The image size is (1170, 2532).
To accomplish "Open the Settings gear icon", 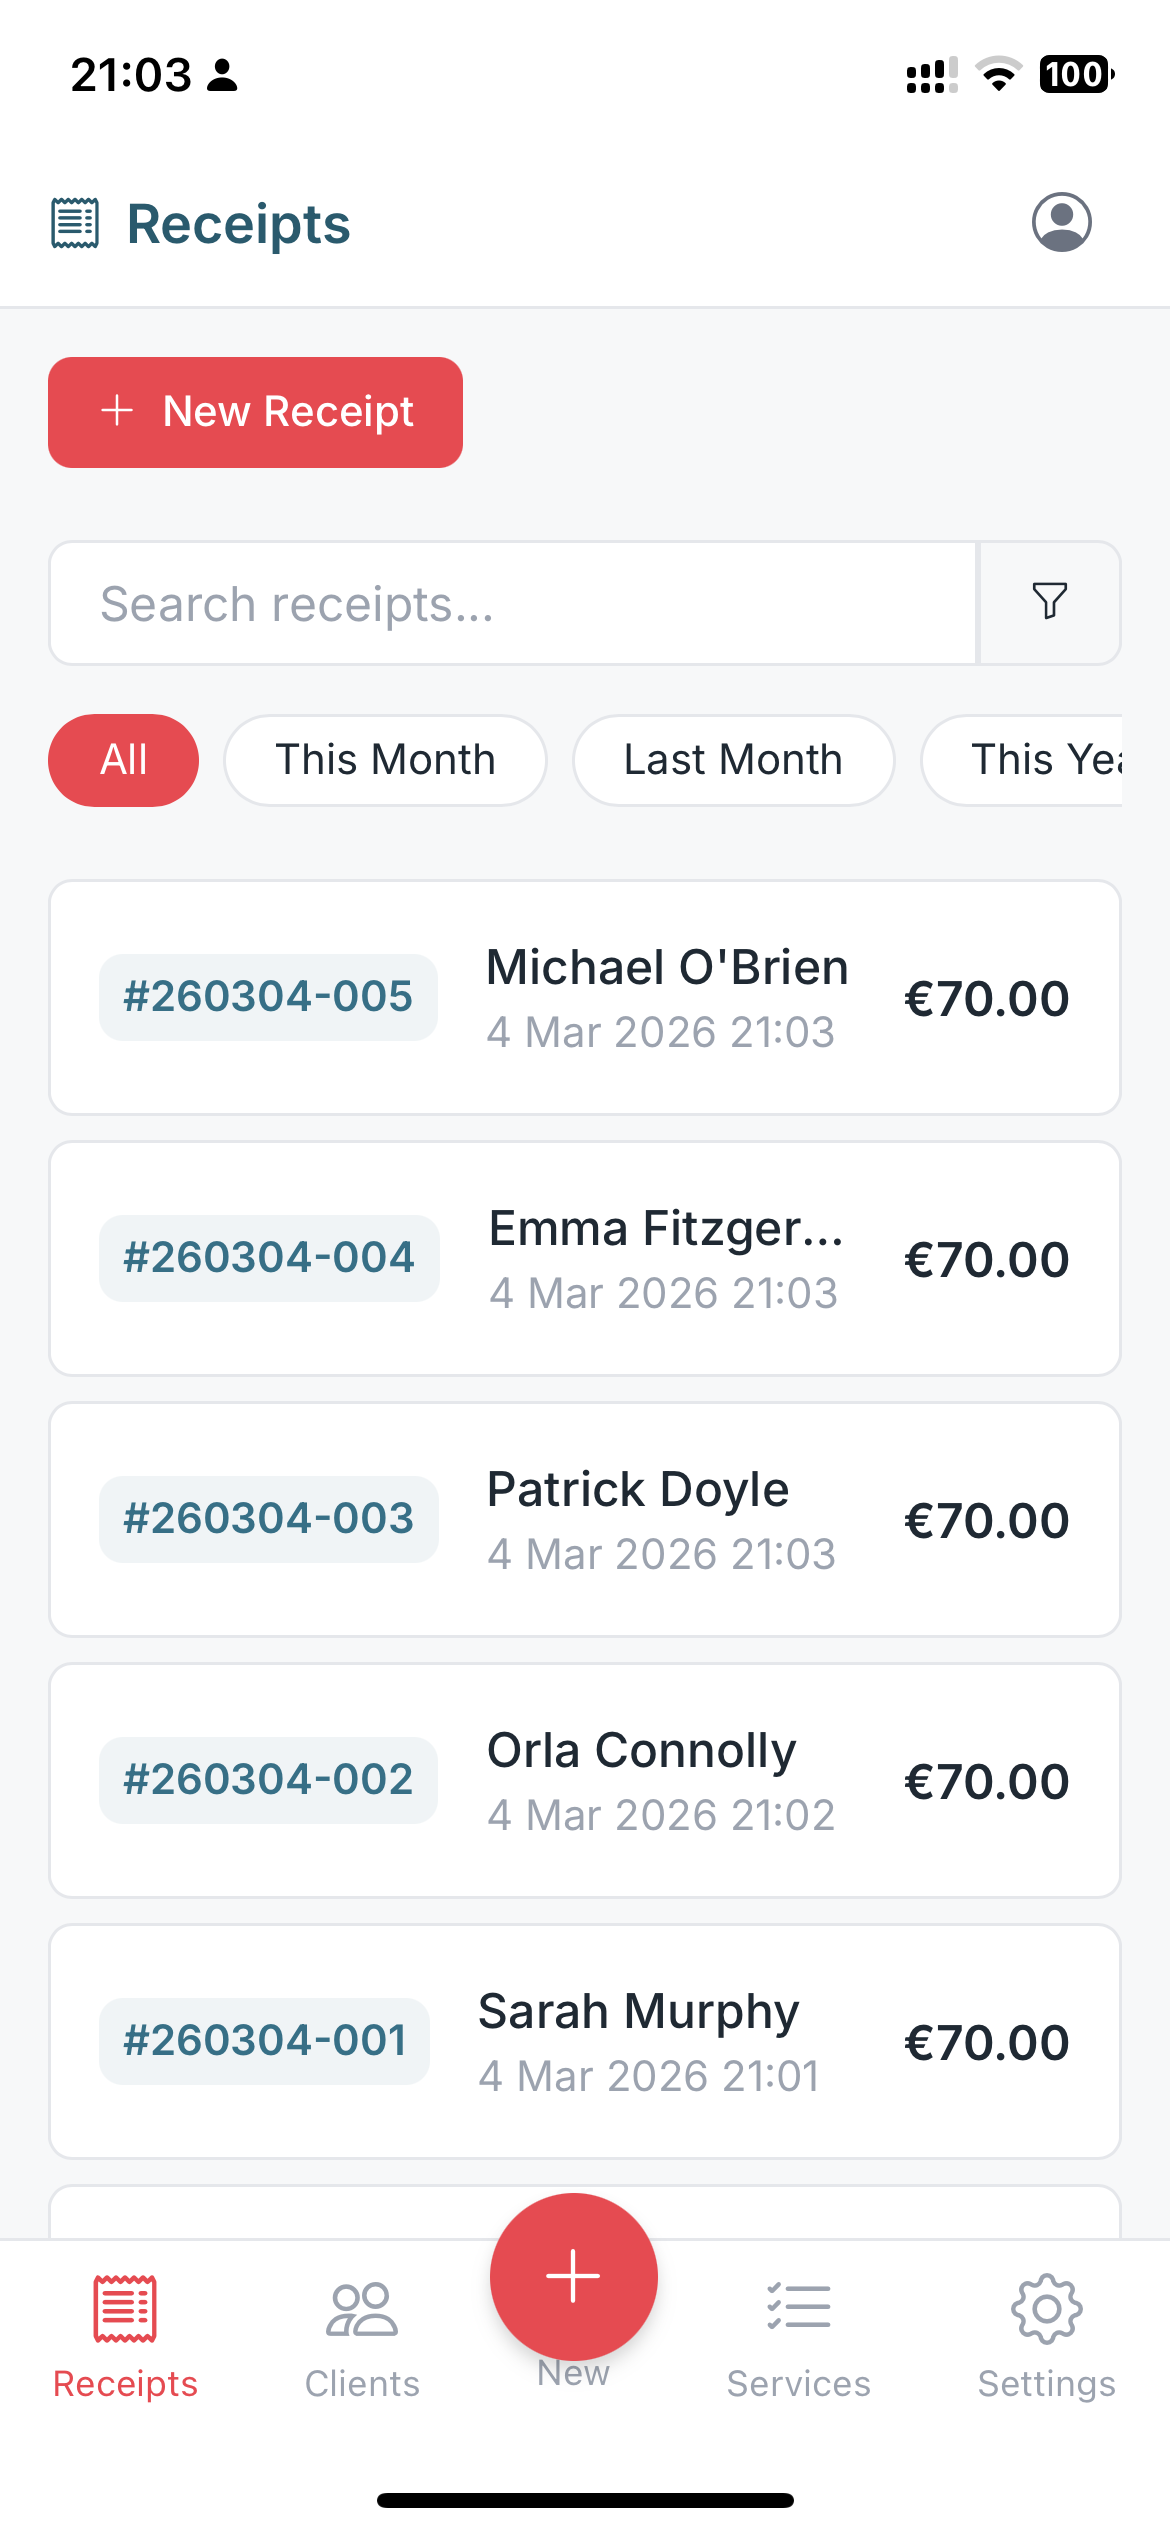I will pyautogui.click(x=1046, y=2309).
